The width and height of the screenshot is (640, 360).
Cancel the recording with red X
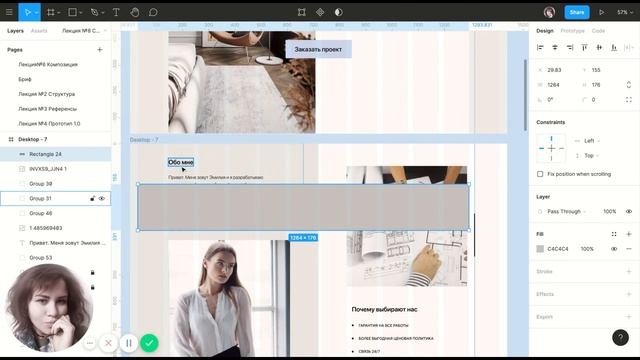pos(108,343)
